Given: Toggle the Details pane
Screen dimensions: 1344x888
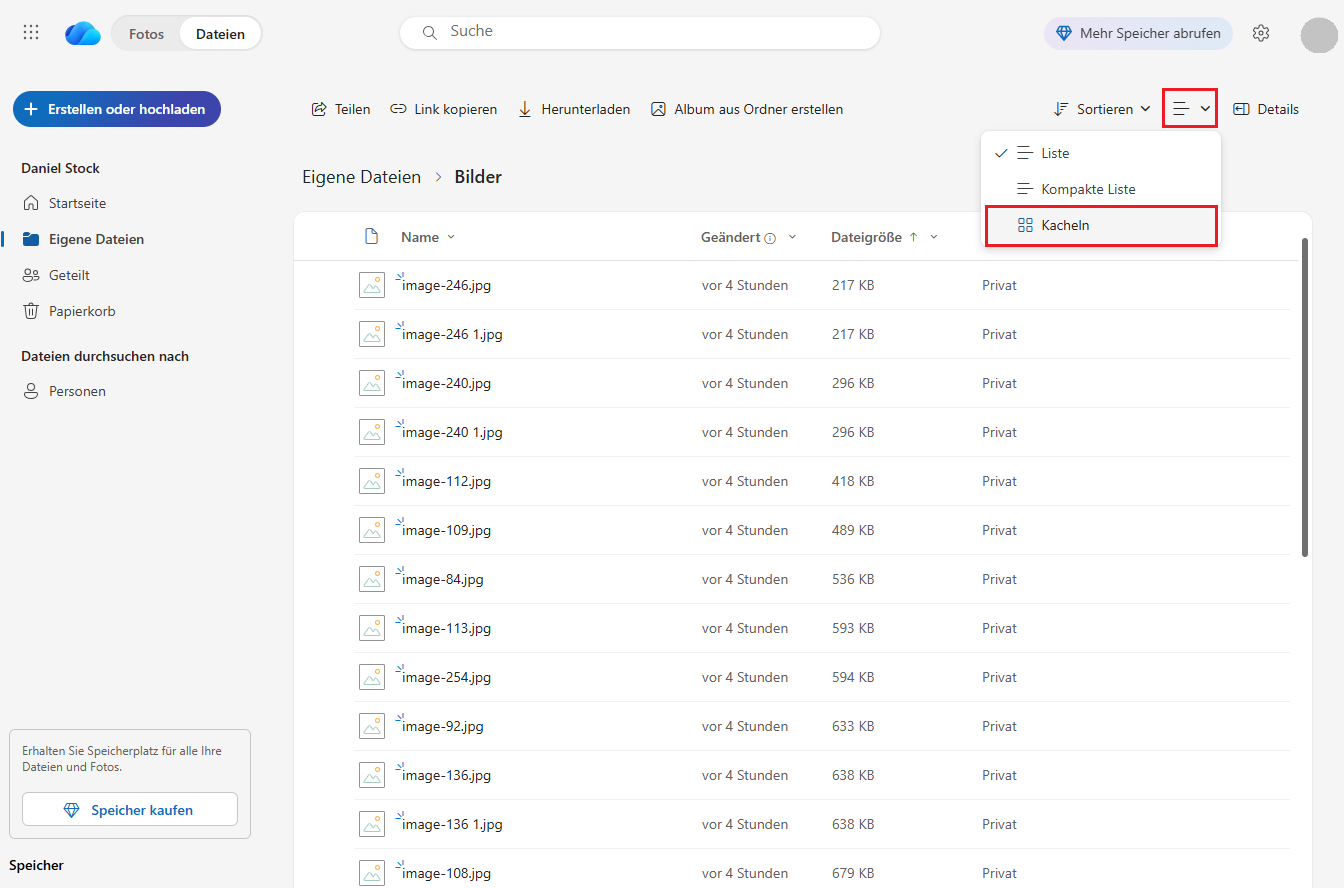Looking at the screenshot, I should 1266,109.
